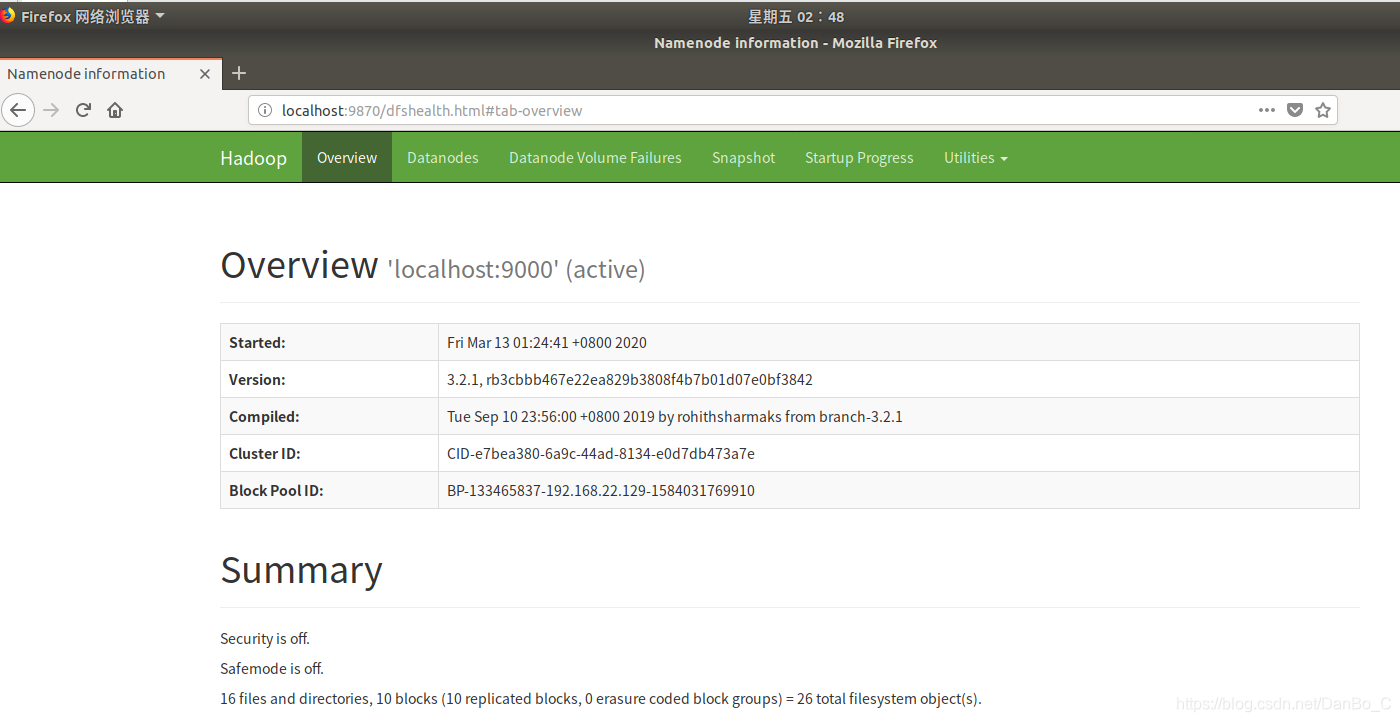
Task: Click the Cluster ID: label cell
Action: click(329, 453)
